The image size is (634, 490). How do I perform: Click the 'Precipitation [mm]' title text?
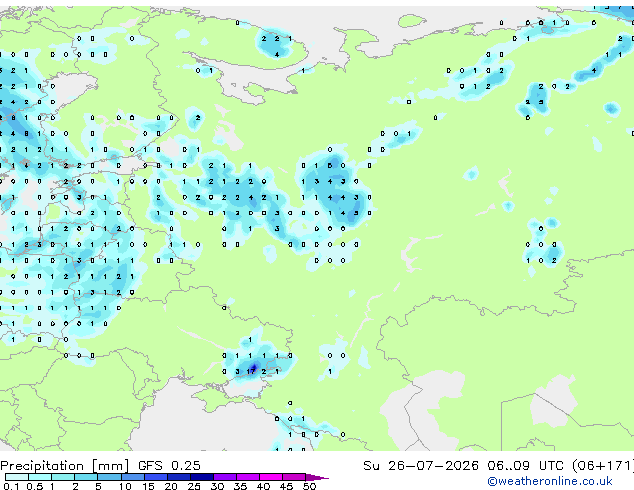(x=65, y=466)
